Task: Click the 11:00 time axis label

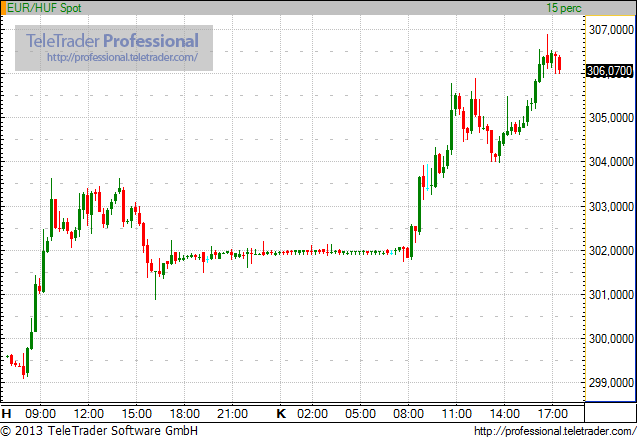Action: click(456, 414)
